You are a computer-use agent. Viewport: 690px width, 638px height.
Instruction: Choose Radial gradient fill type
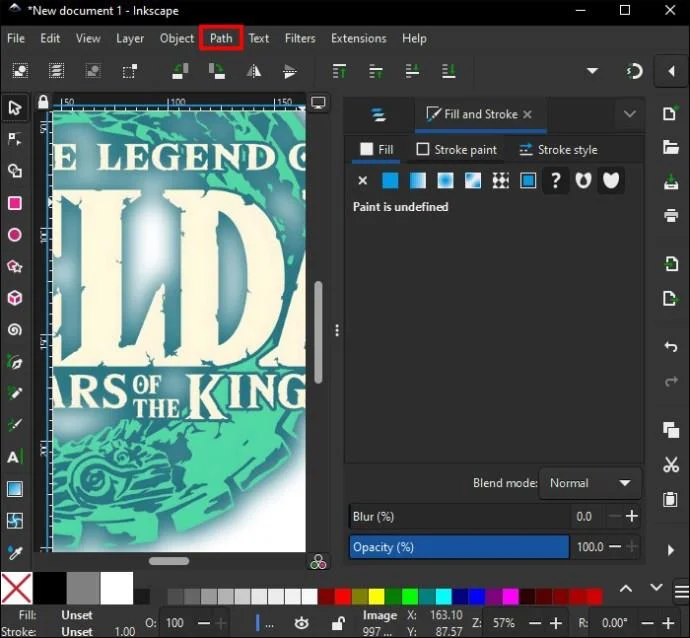tap(445, 180)
